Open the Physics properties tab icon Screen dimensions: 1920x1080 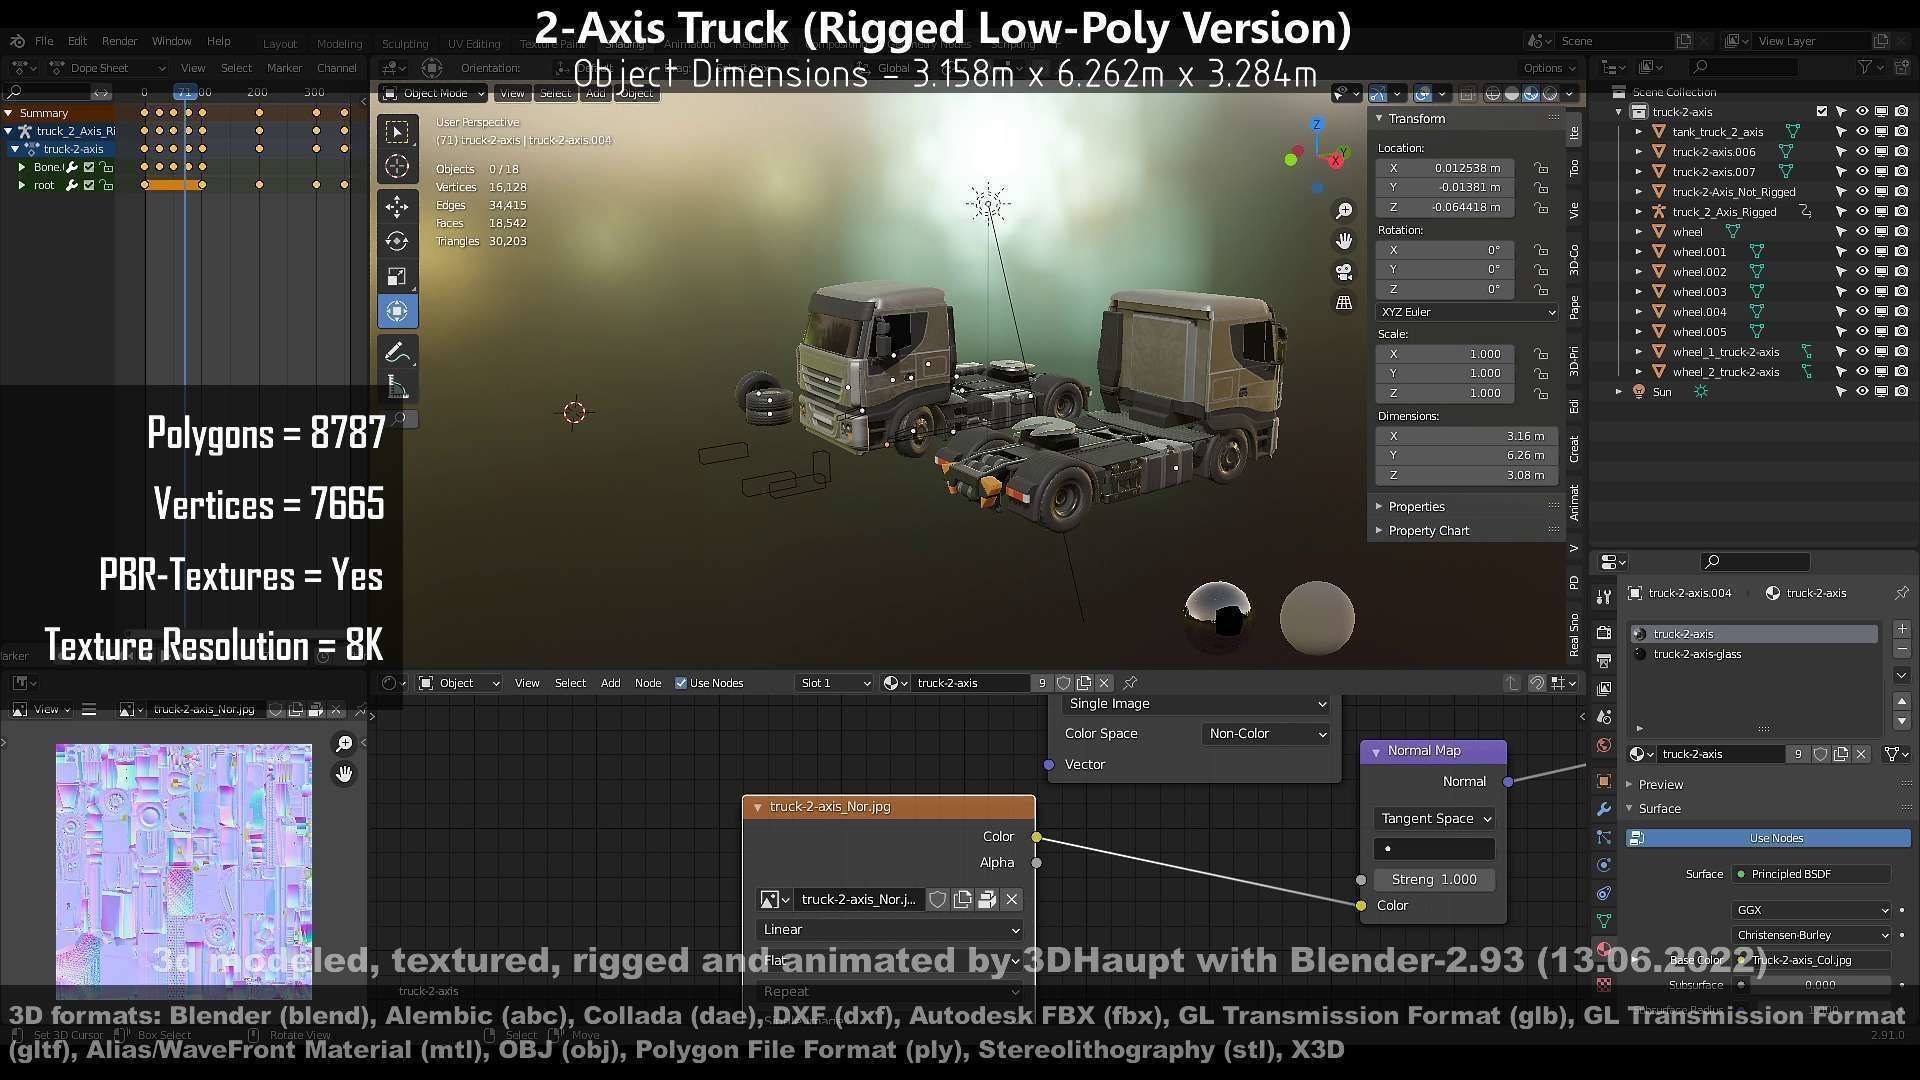tap(1604, 865)
